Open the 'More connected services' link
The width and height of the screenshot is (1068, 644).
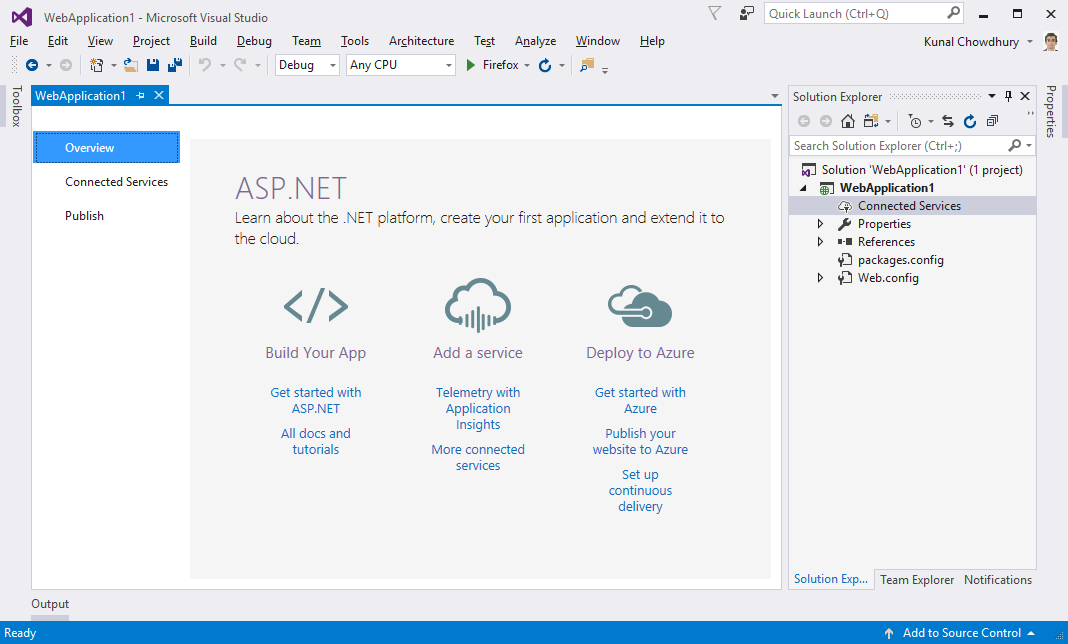pyautogui.click(x=478, y=457)
